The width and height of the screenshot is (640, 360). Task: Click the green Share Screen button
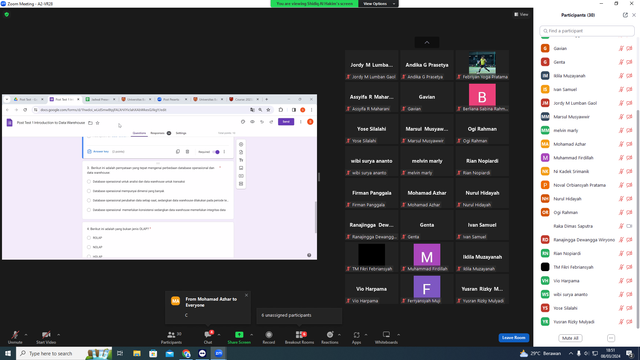[x=239, y=337]
